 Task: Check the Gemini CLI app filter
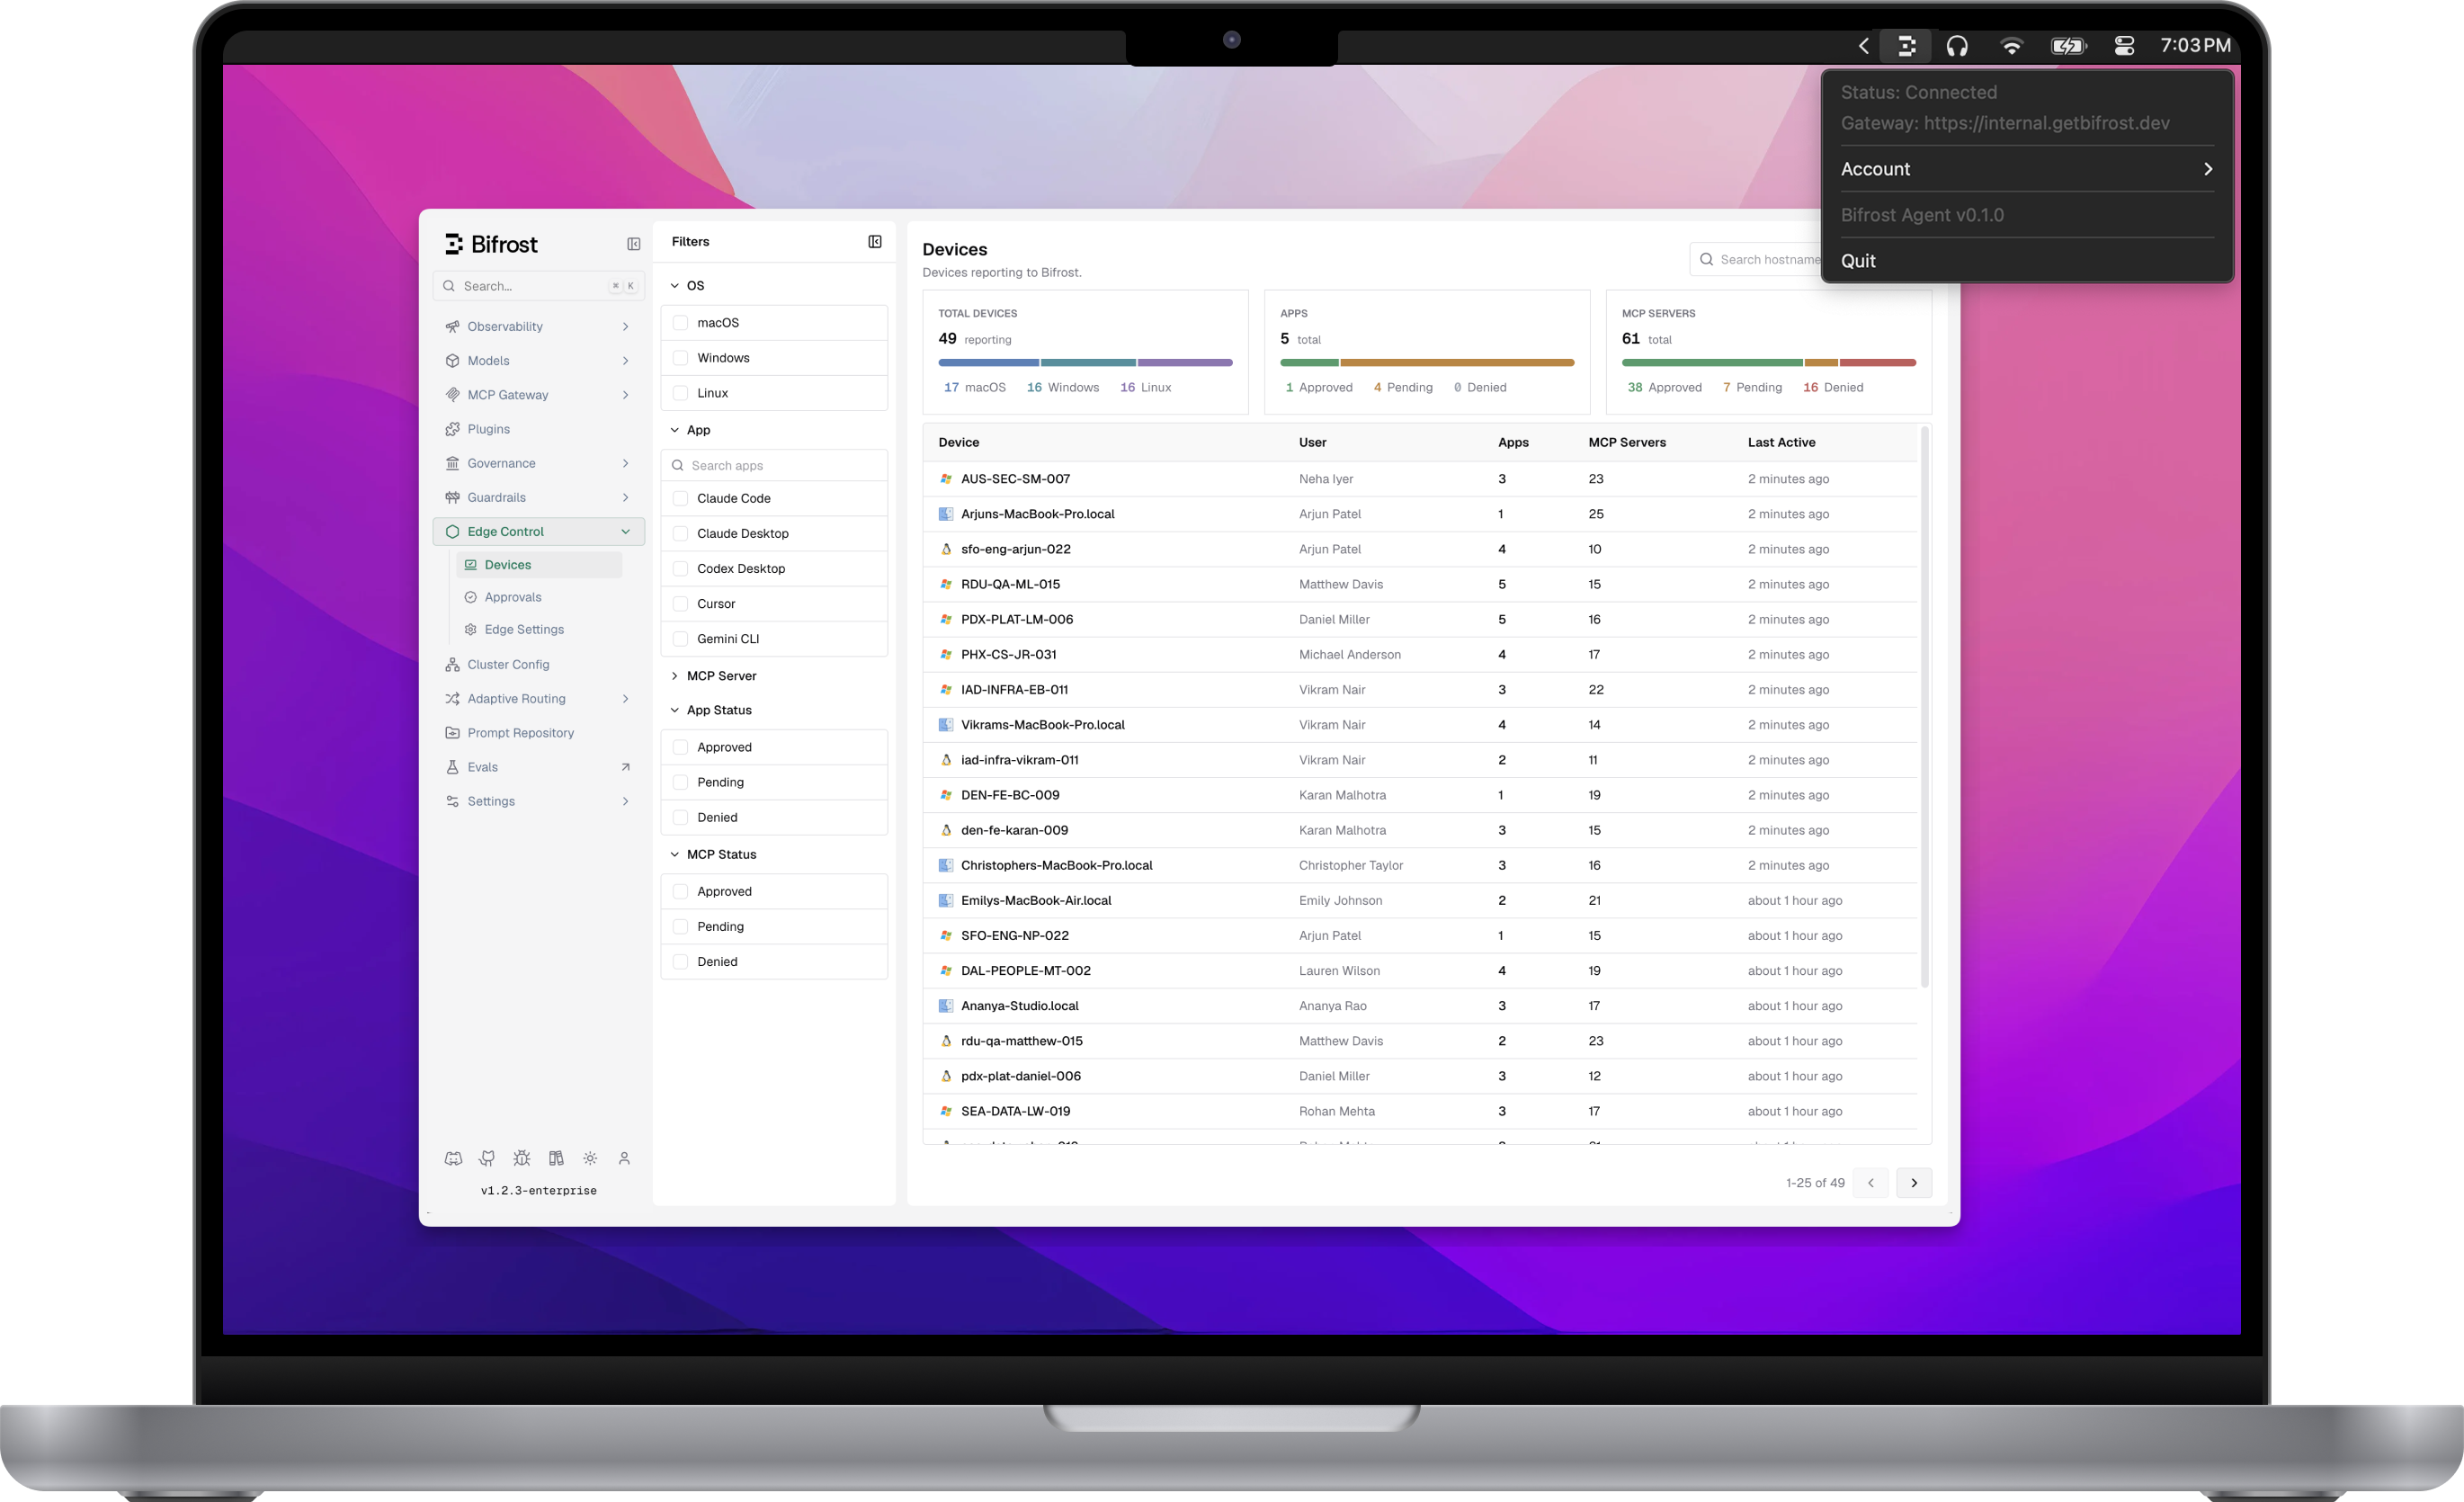680,639
